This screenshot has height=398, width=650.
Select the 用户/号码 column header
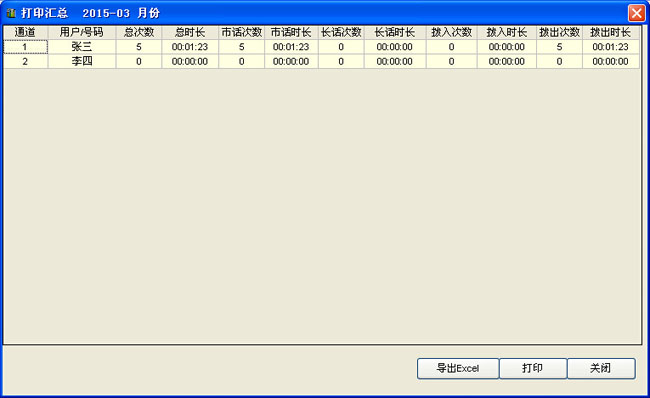click(82, 32)
